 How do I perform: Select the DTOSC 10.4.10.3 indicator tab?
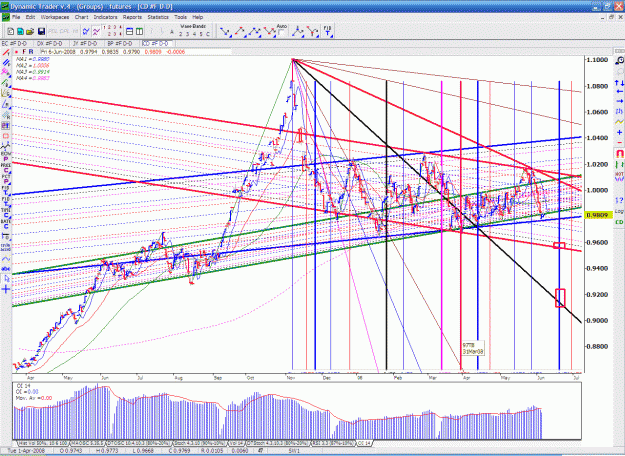[x=141, y=443]
